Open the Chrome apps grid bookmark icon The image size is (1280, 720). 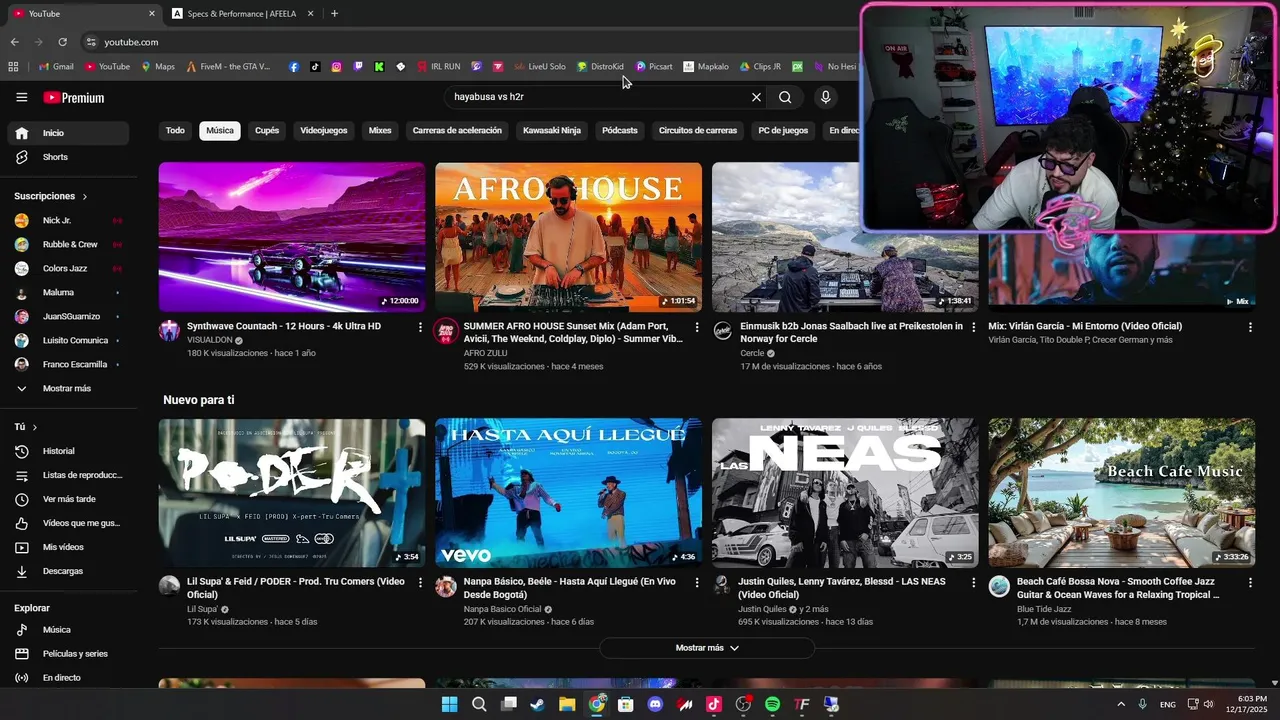click(13, 67)
